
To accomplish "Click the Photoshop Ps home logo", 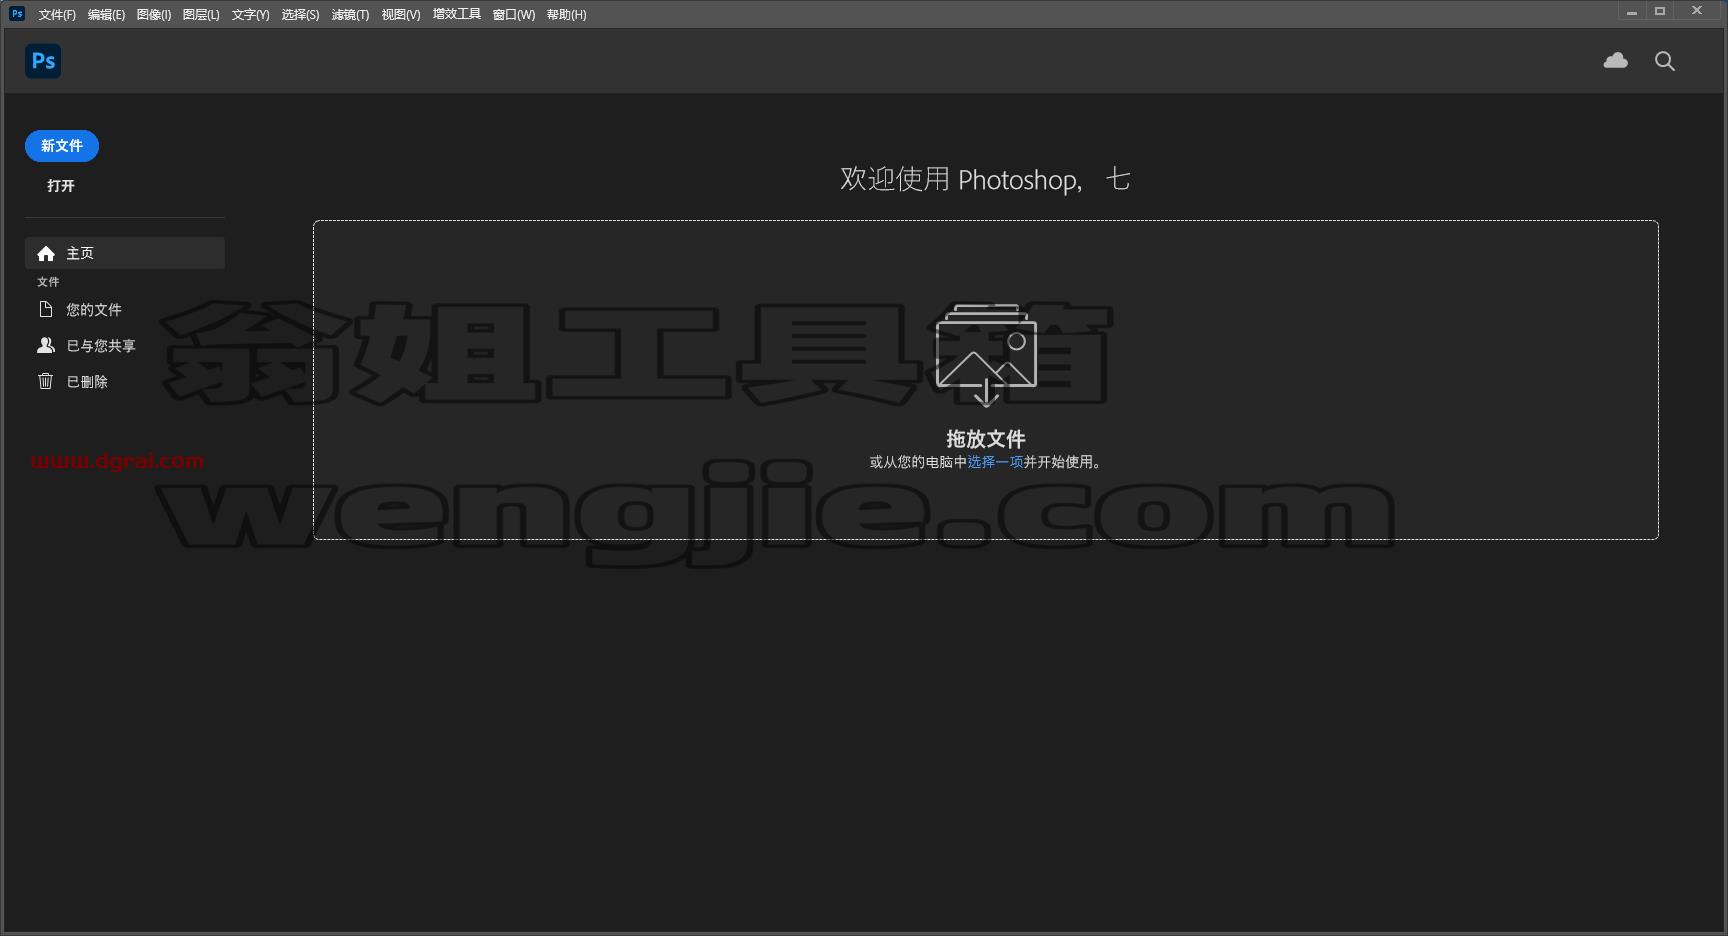I will [x=43, y=61].
